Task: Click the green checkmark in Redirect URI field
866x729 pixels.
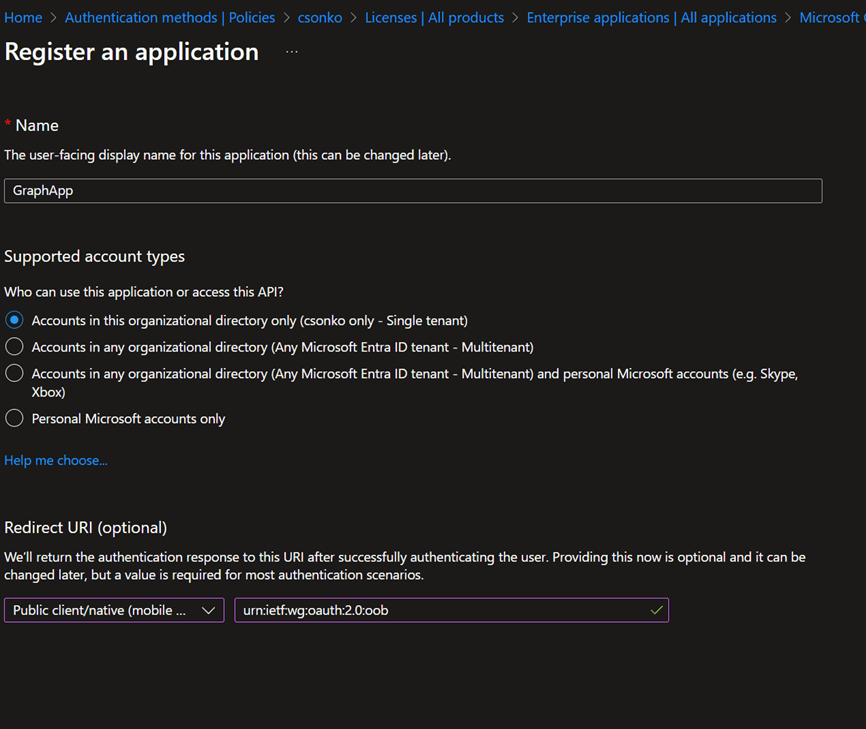Action: point(656,610)
